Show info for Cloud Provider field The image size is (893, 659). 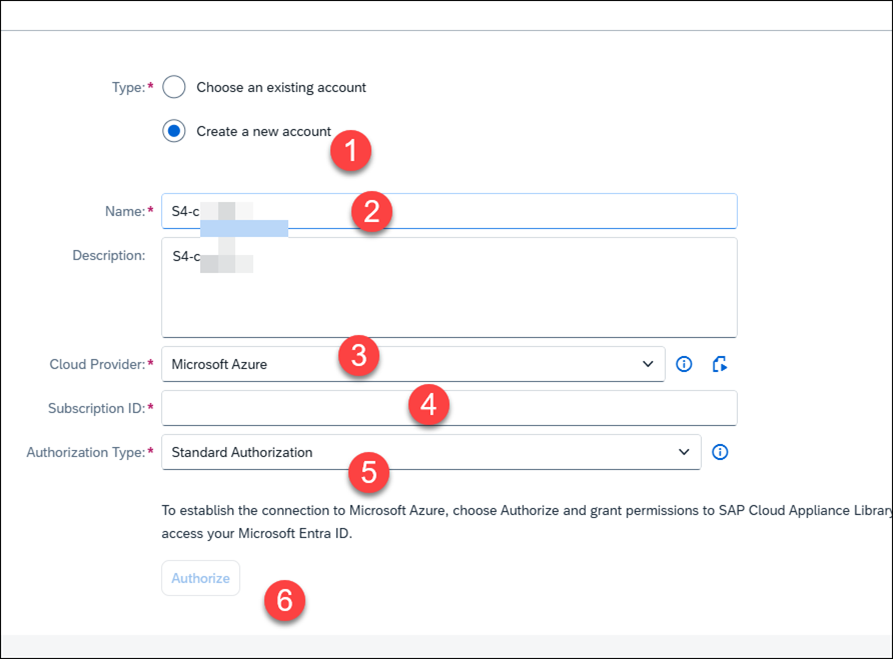click(x=684, y=364)
